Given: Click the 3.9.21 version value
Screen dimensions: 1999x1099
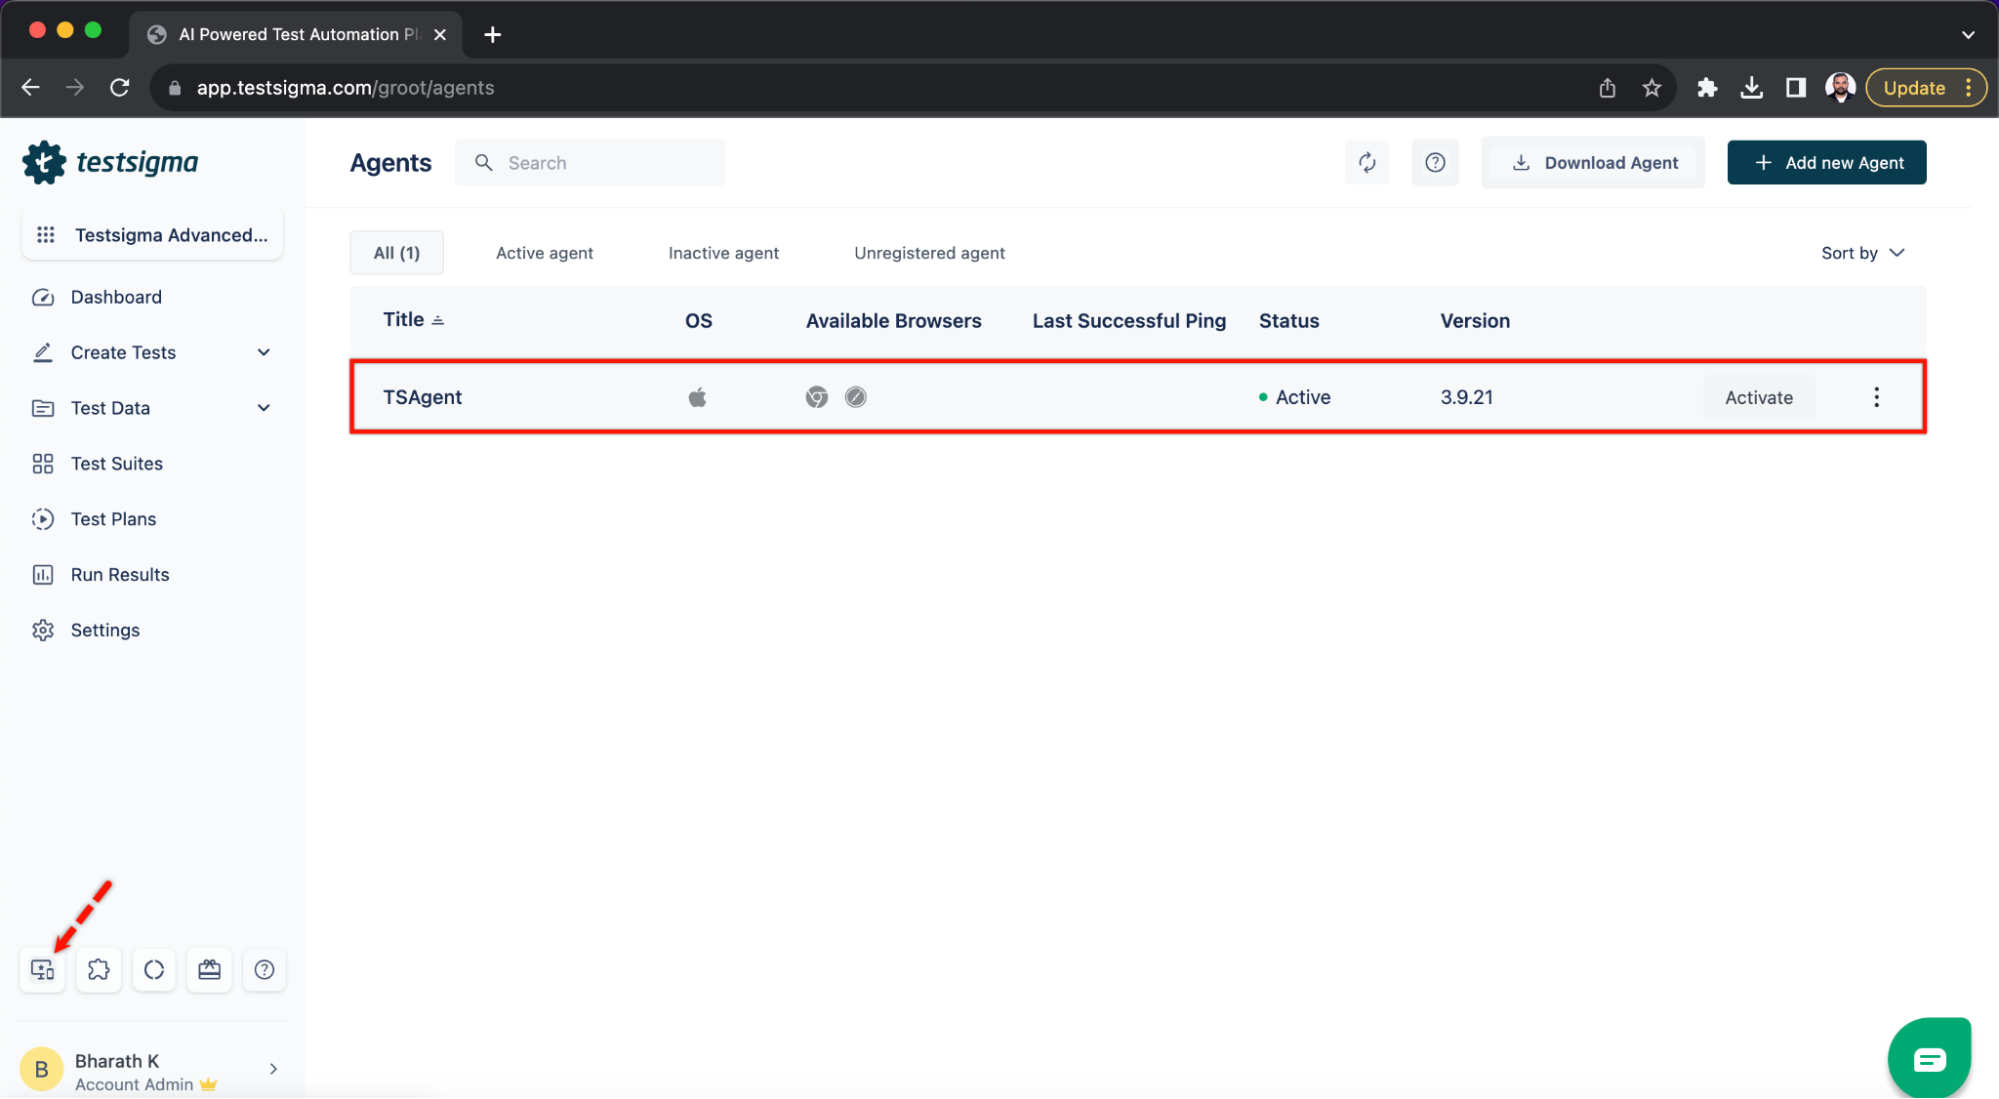Looking at the screenshot, I should coord(1466,397).
